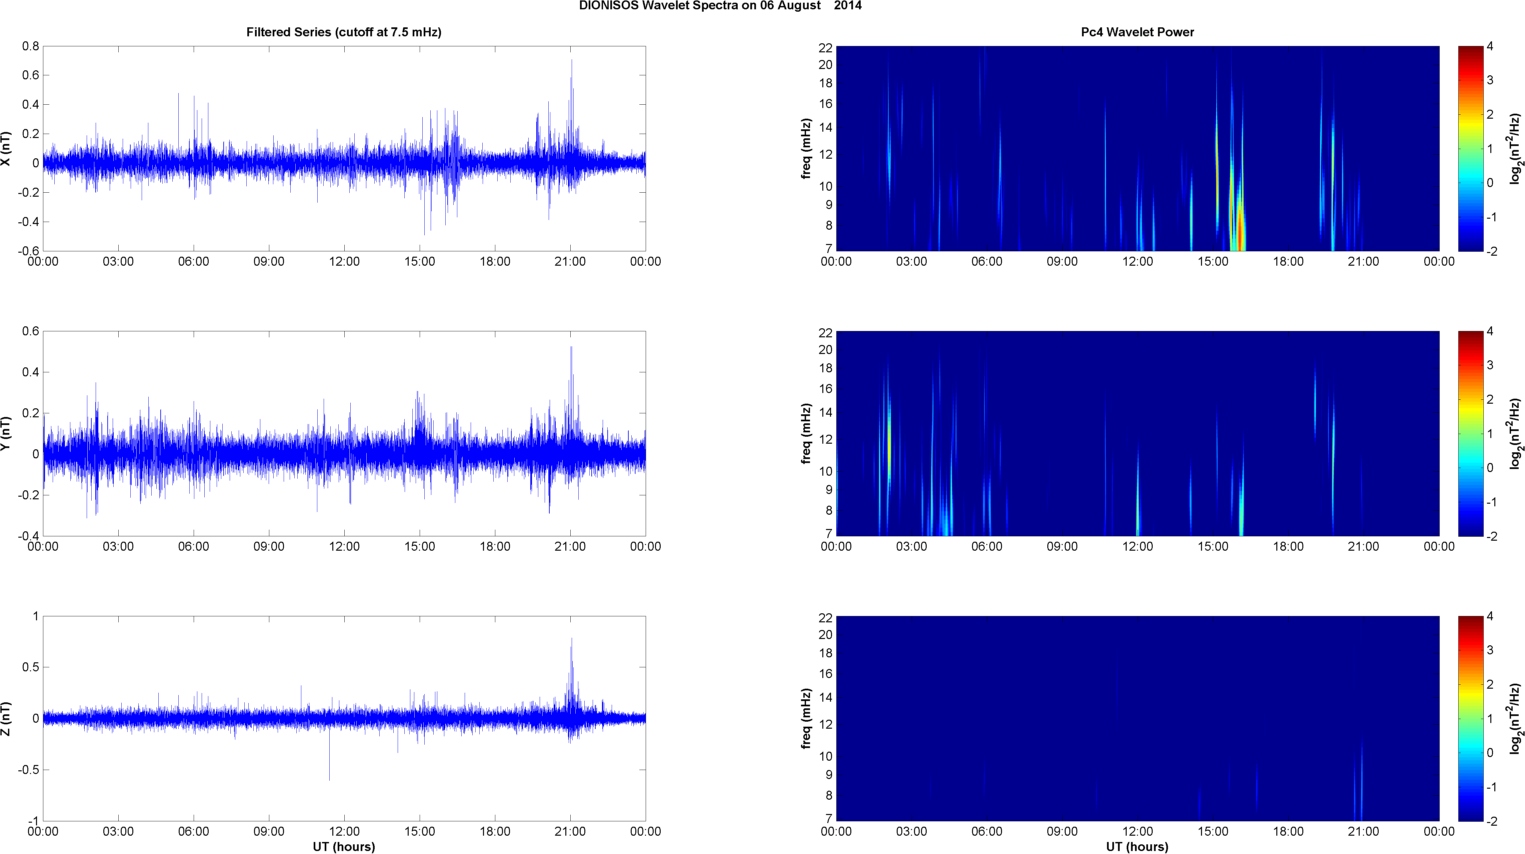Click the bottom Pc4 wavelet power spectrogram
The width and height of the screenshot is (1525, 854).
click(1137, 718)
